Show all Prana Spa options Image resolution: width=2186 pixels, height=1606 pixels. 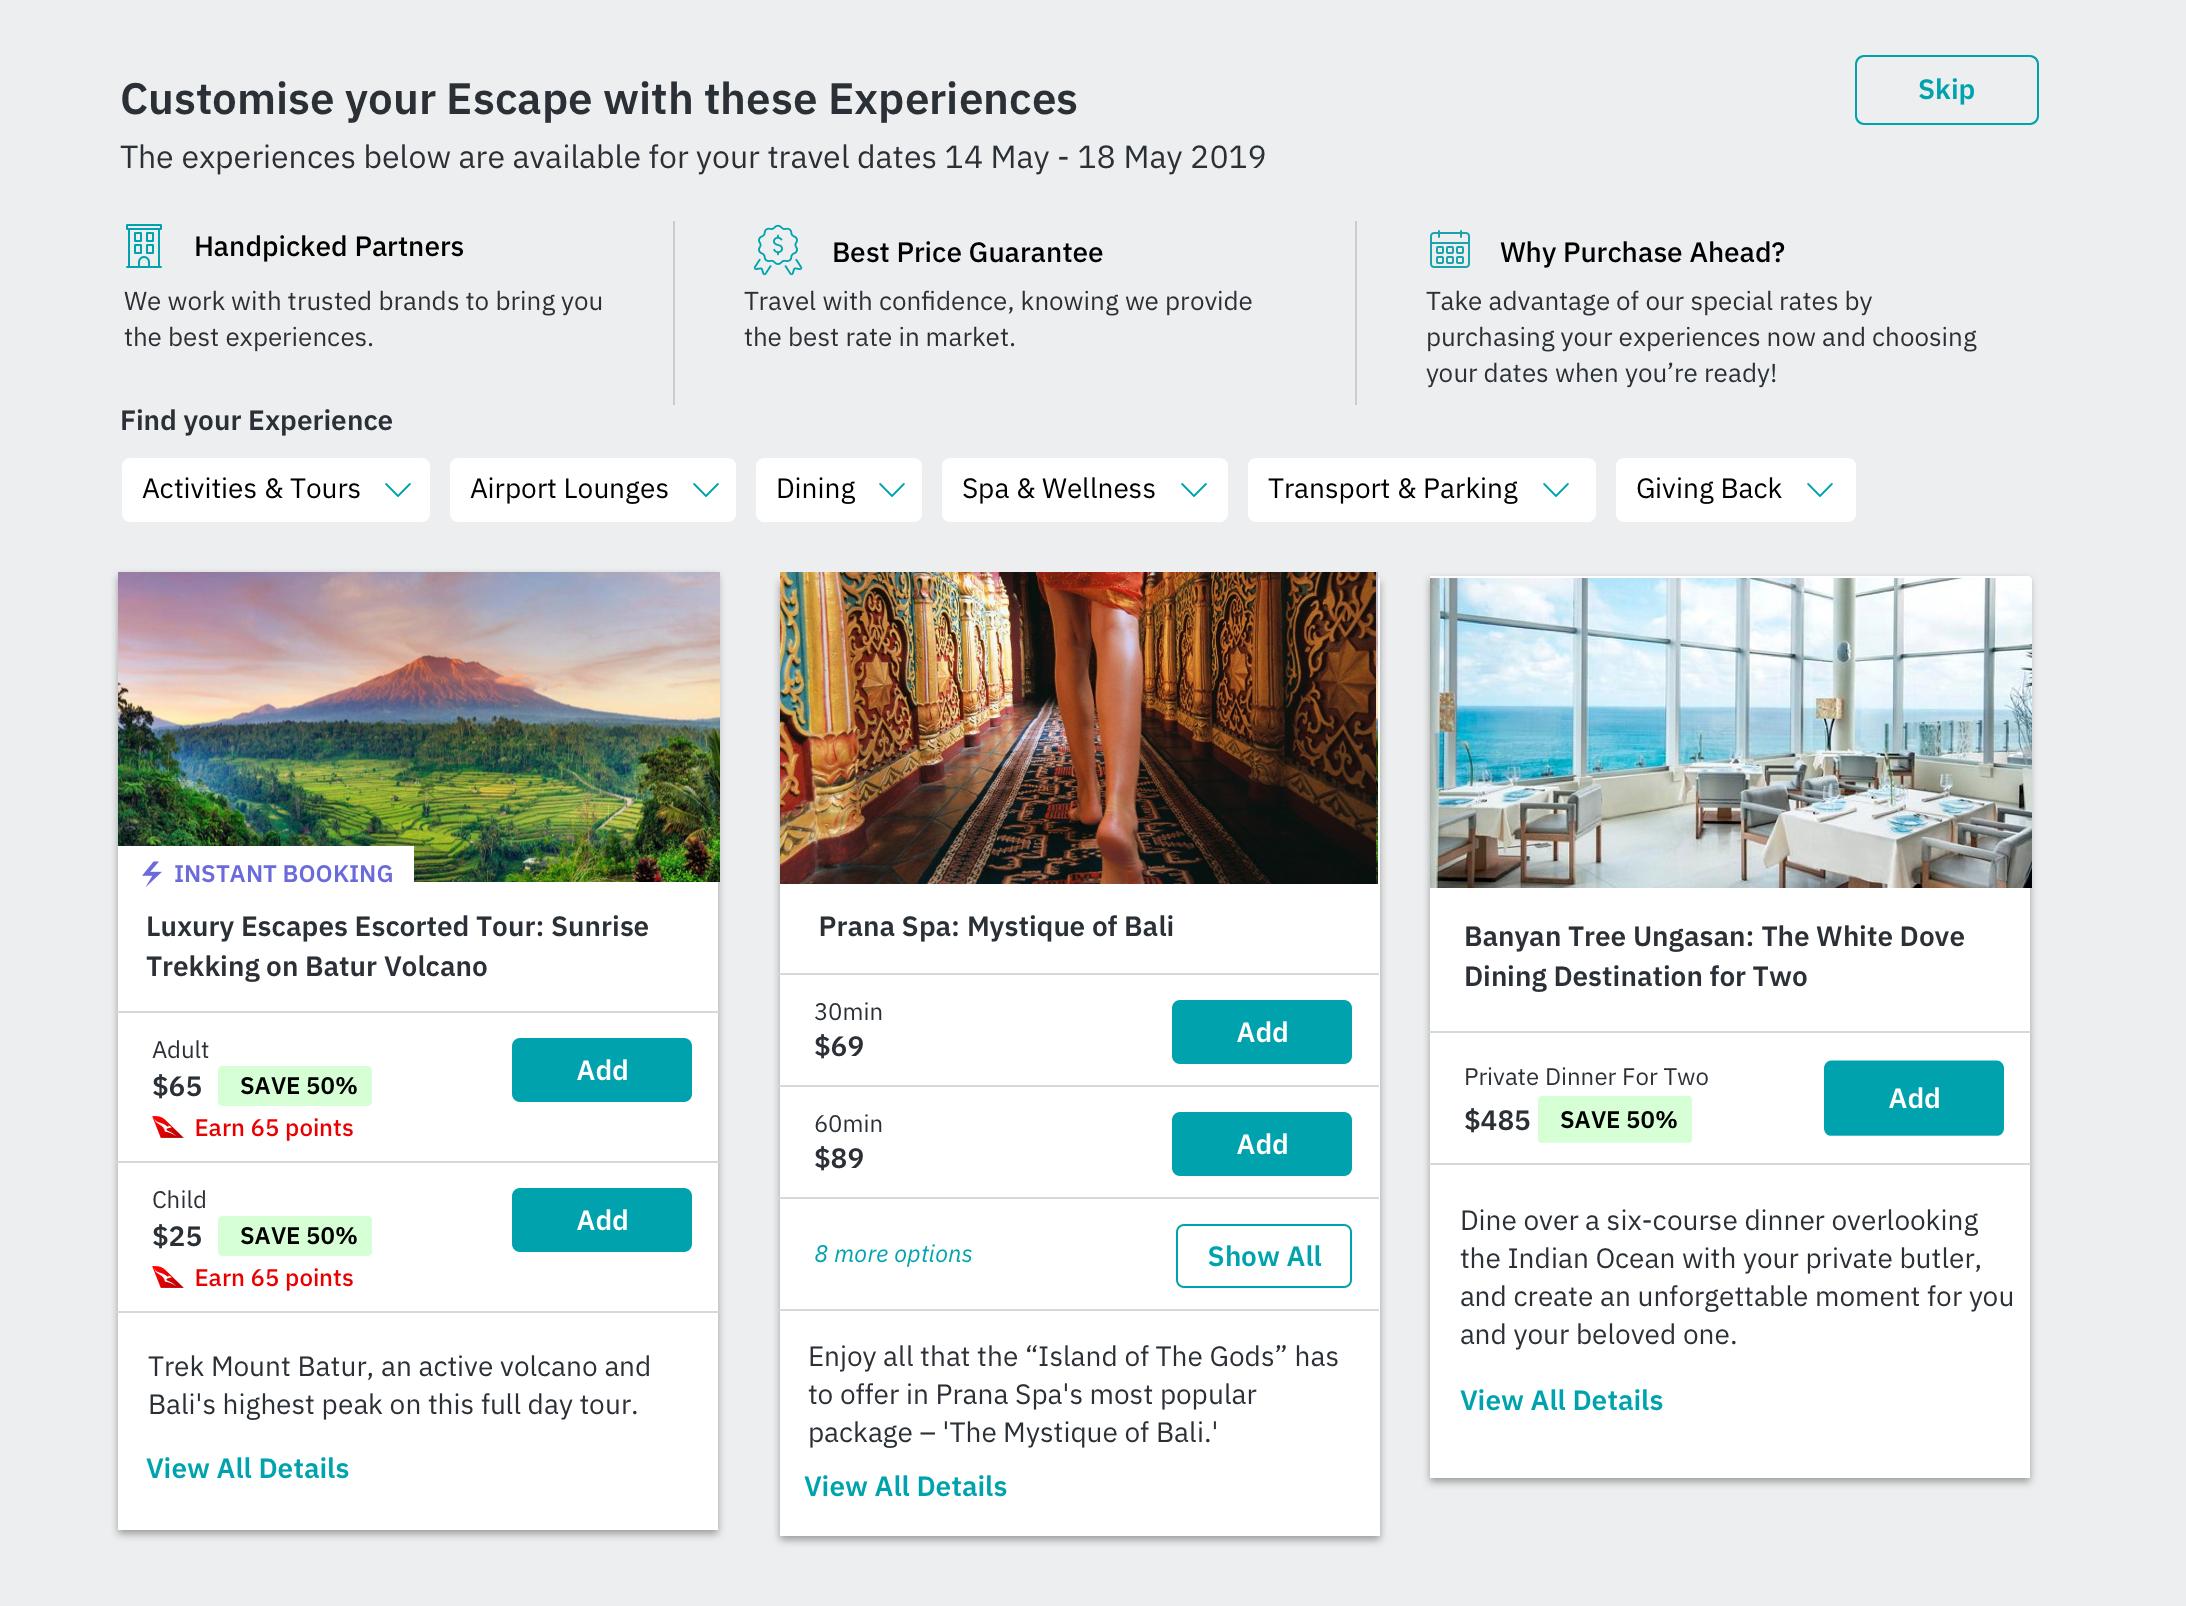(1264, 1256)
